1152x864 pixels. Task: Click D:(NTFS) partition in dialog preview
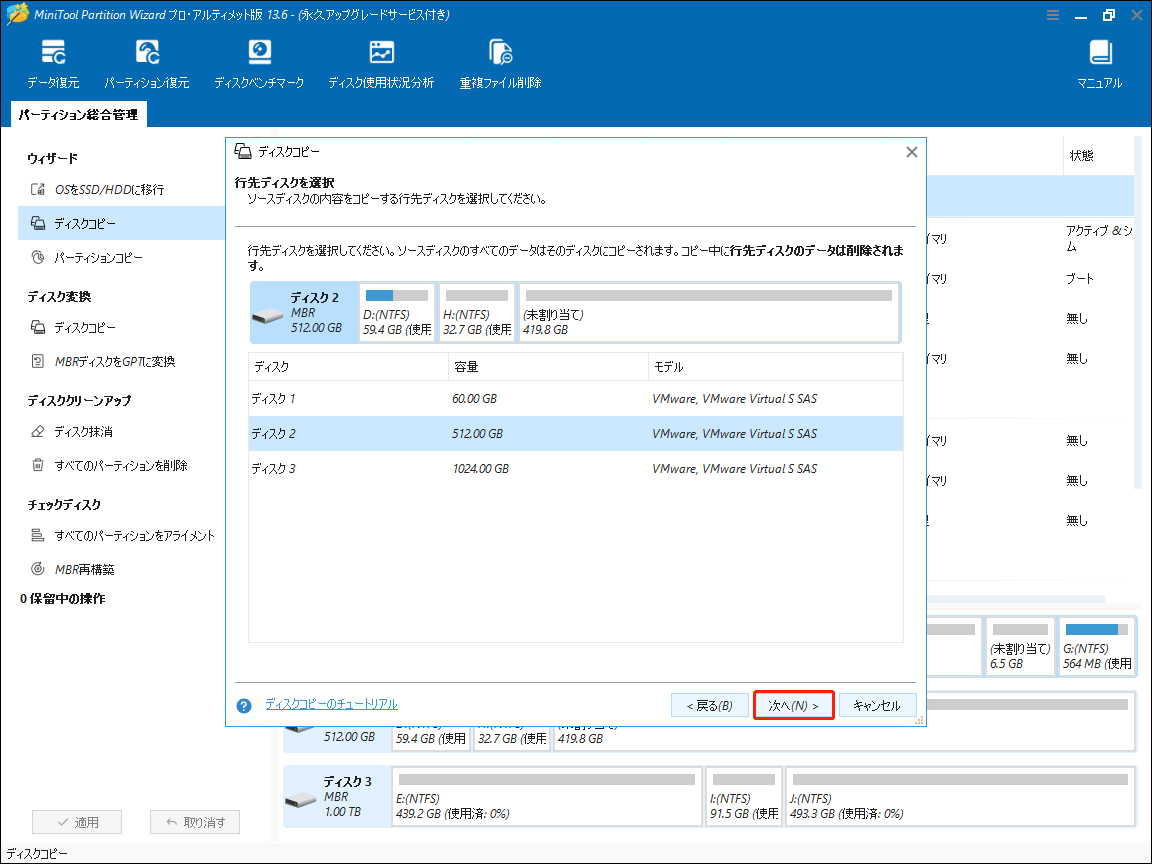(397, 313)
